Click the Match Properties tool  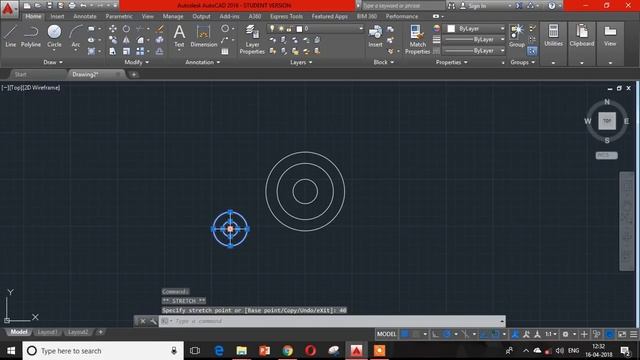pos(417,39)
